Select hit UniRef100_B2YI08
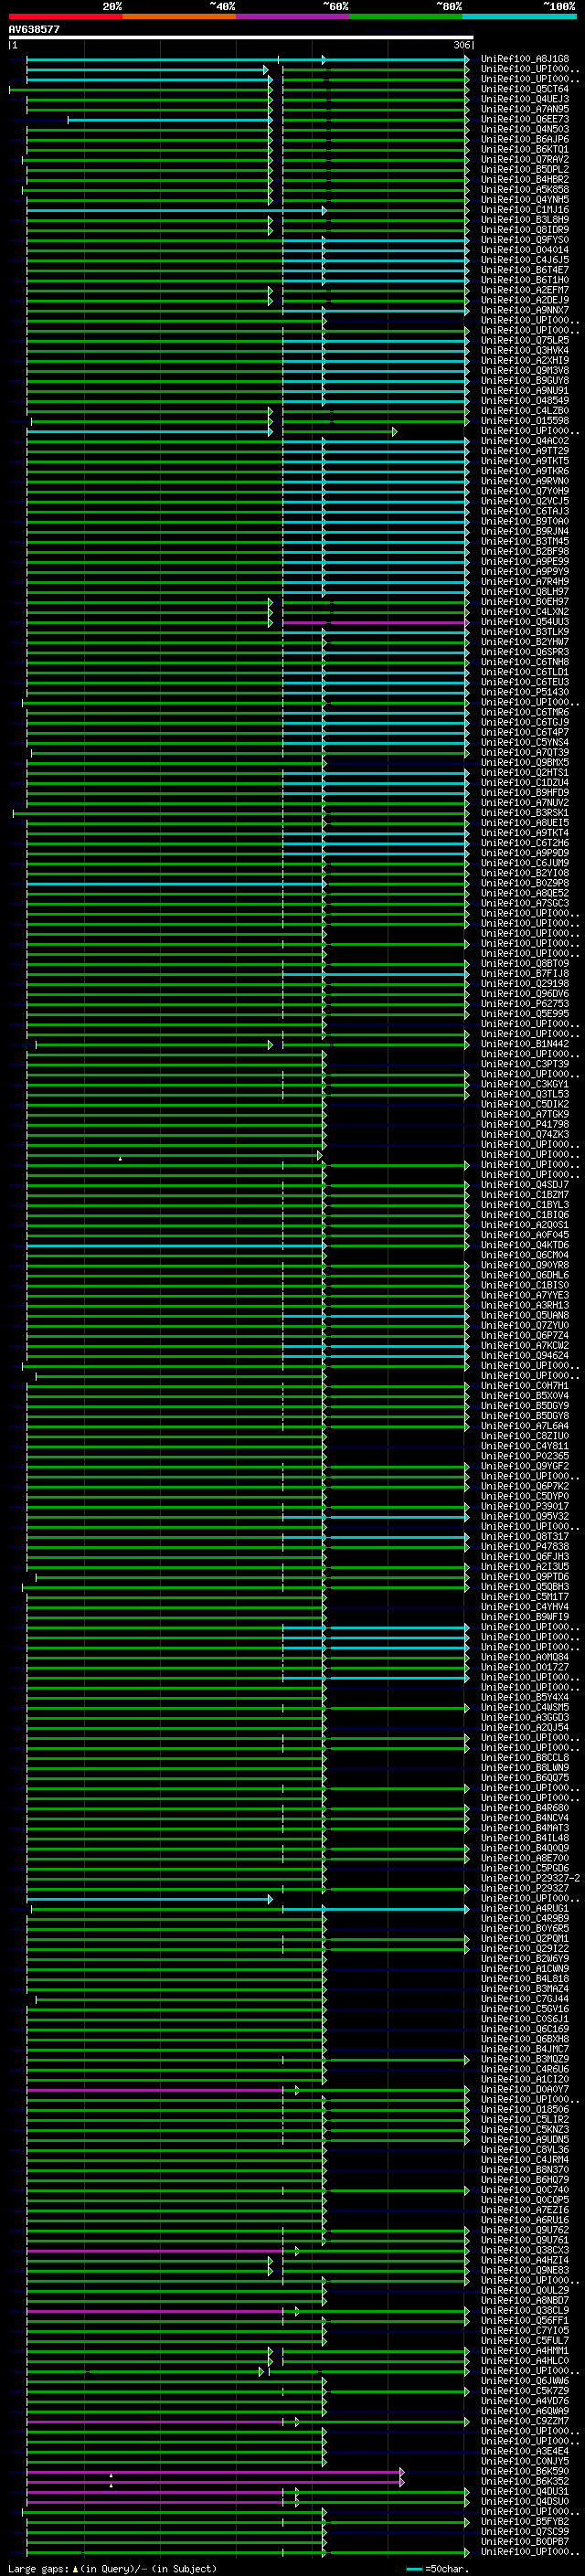This screenshot has width=585, height=2576. point(525,873)
